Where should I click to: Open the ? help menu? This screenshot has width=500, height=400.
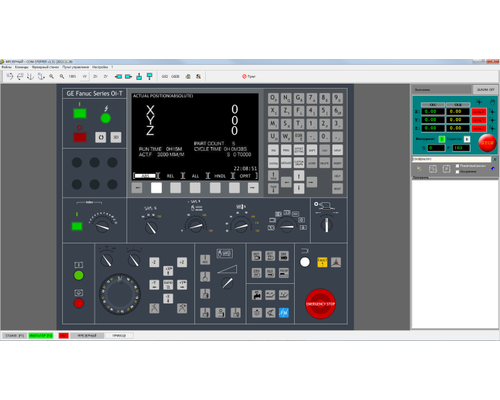coord(112,67)
